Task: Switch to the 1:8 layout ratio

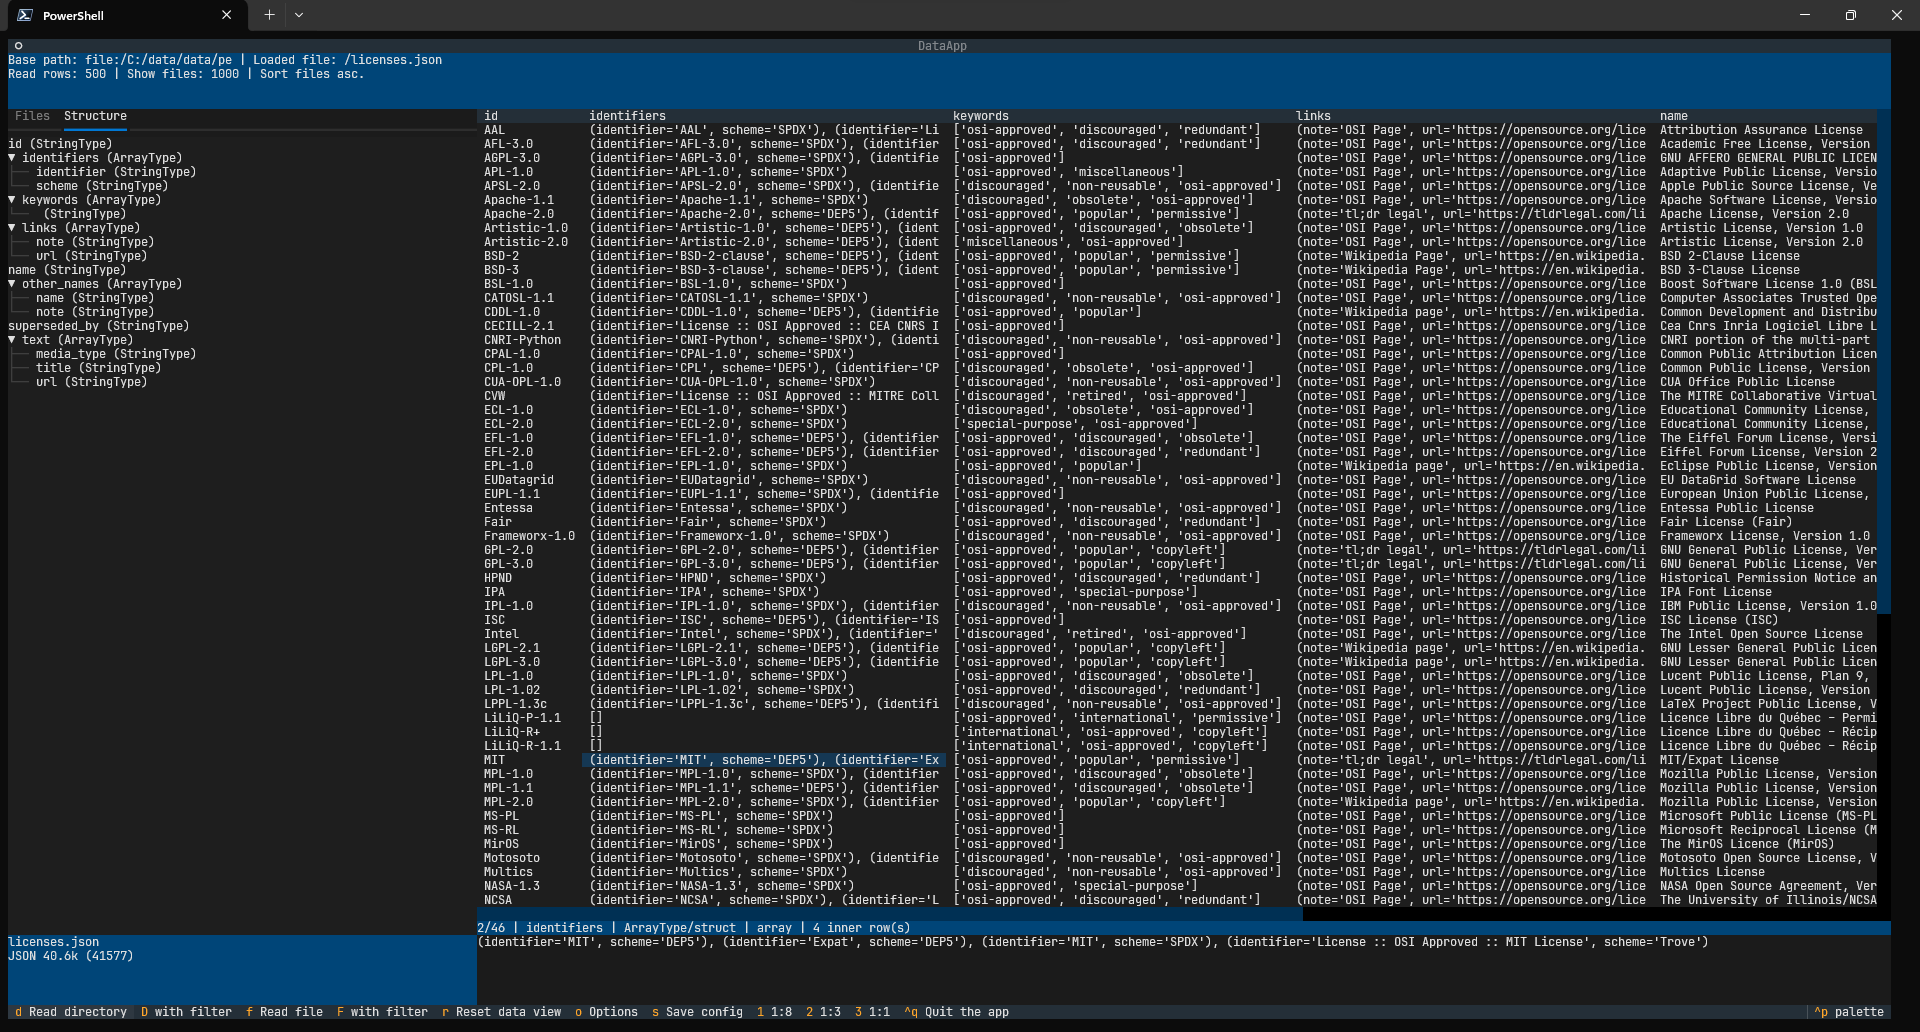Action: [x=774, y=1012]
